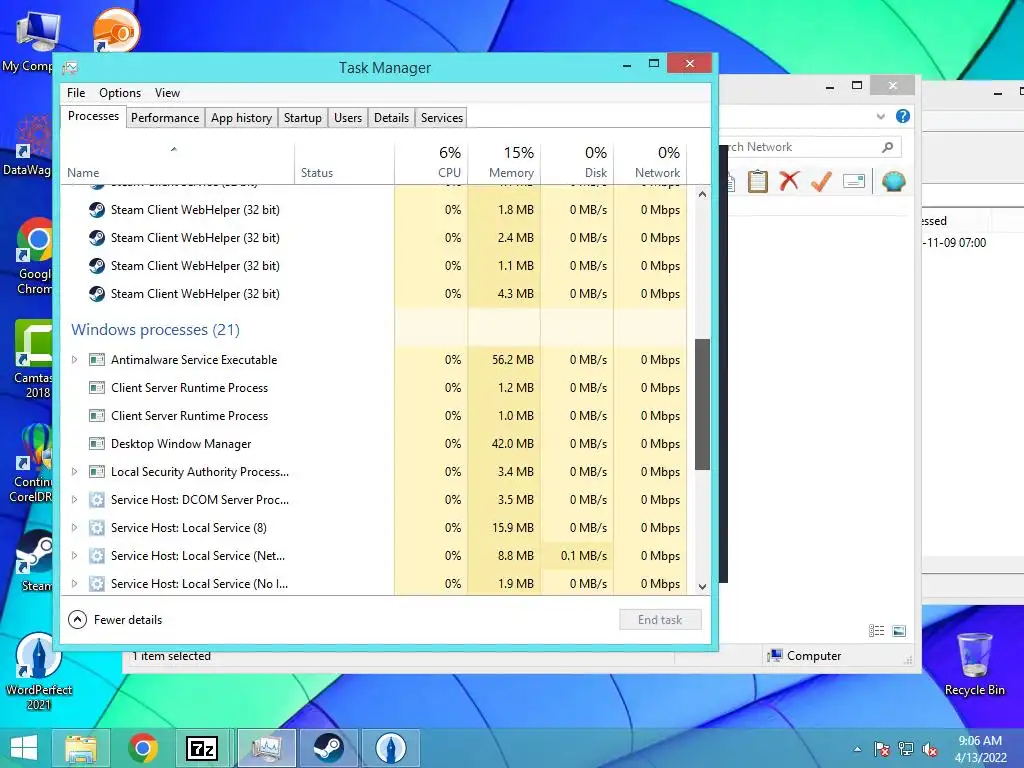Expand Service Host: Local Service (Net...)
This screenshot has width=1024, height=768.
(x=74, y=556)
